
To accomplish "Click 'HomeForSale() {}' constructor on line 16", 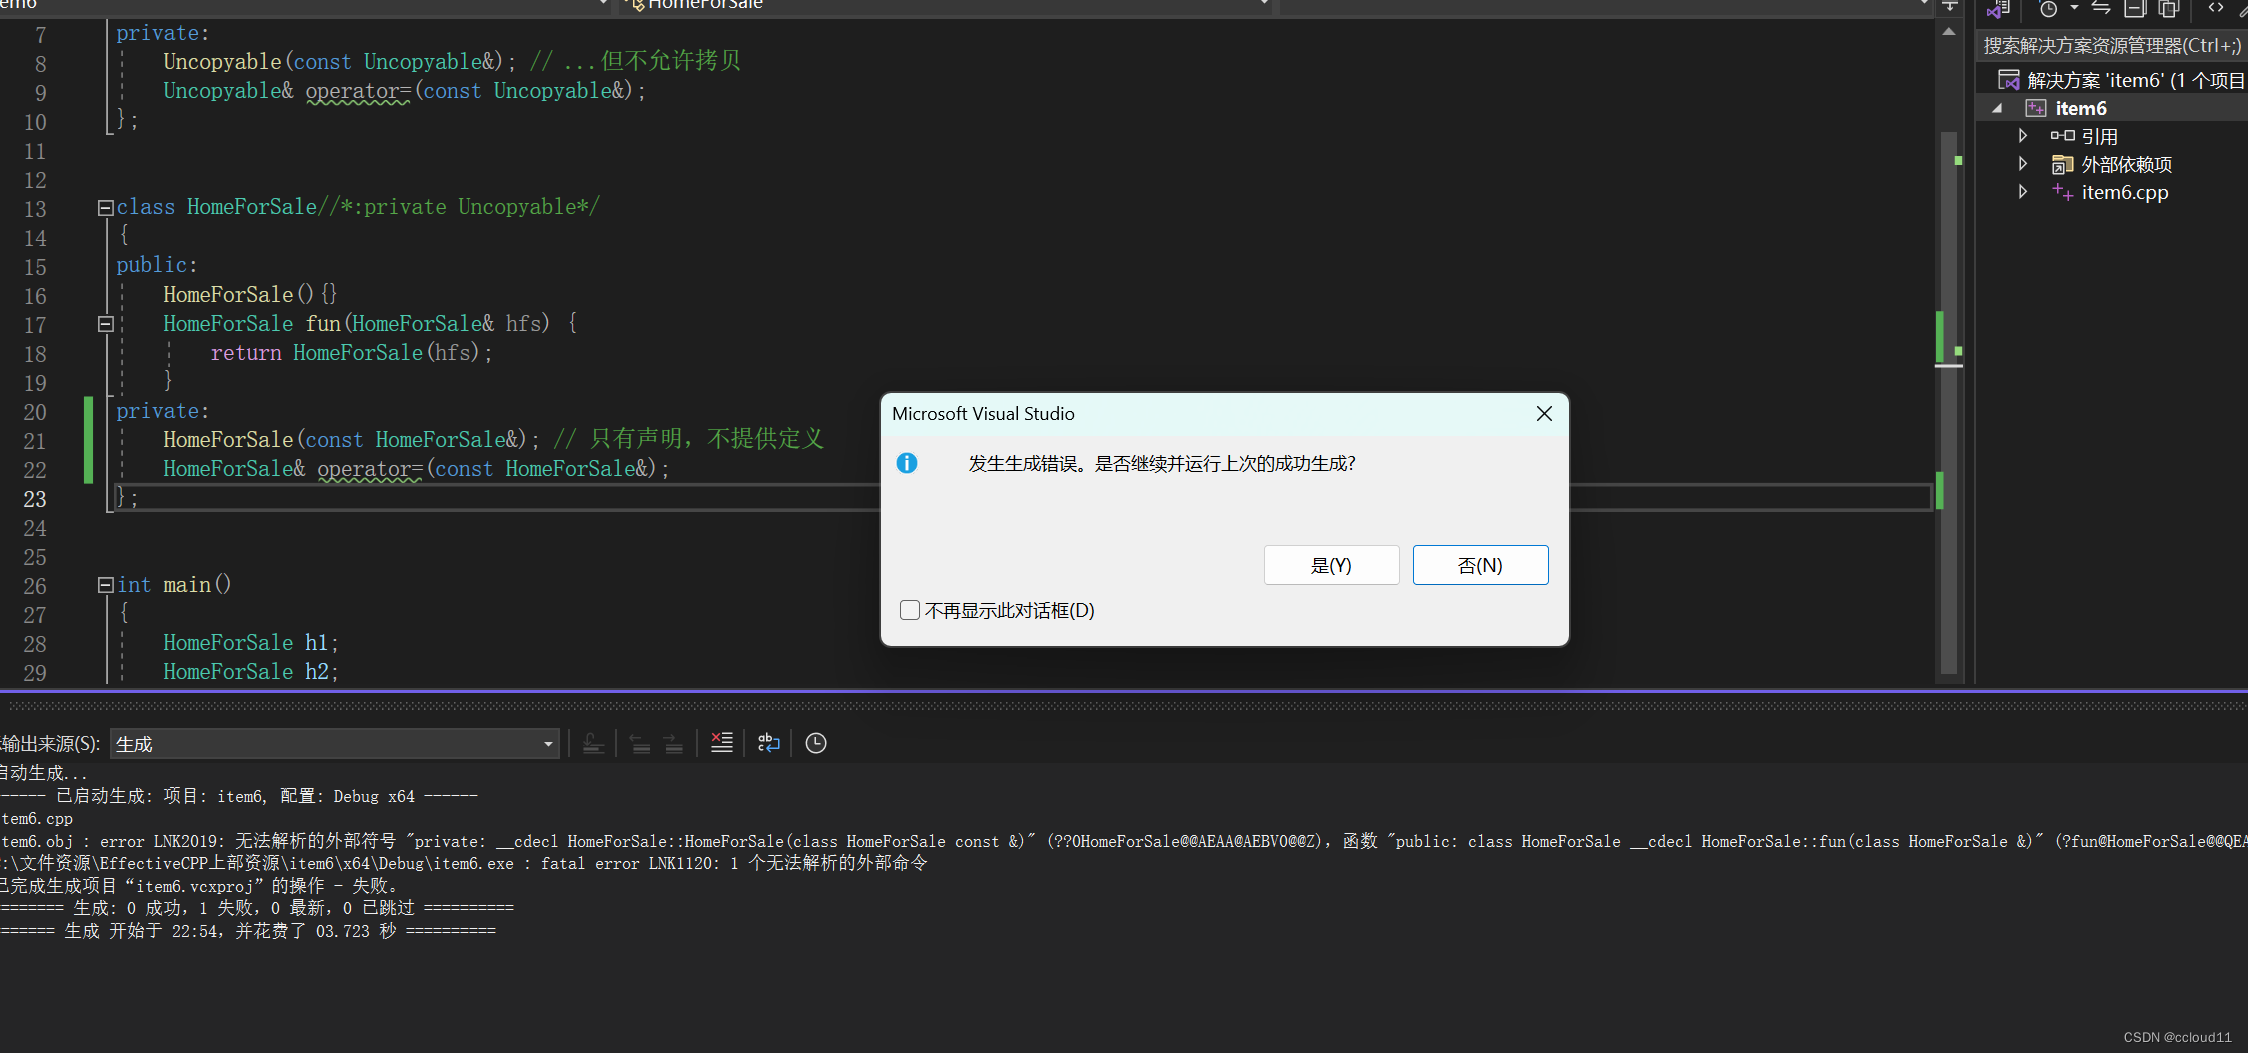I will pos(250,295).
